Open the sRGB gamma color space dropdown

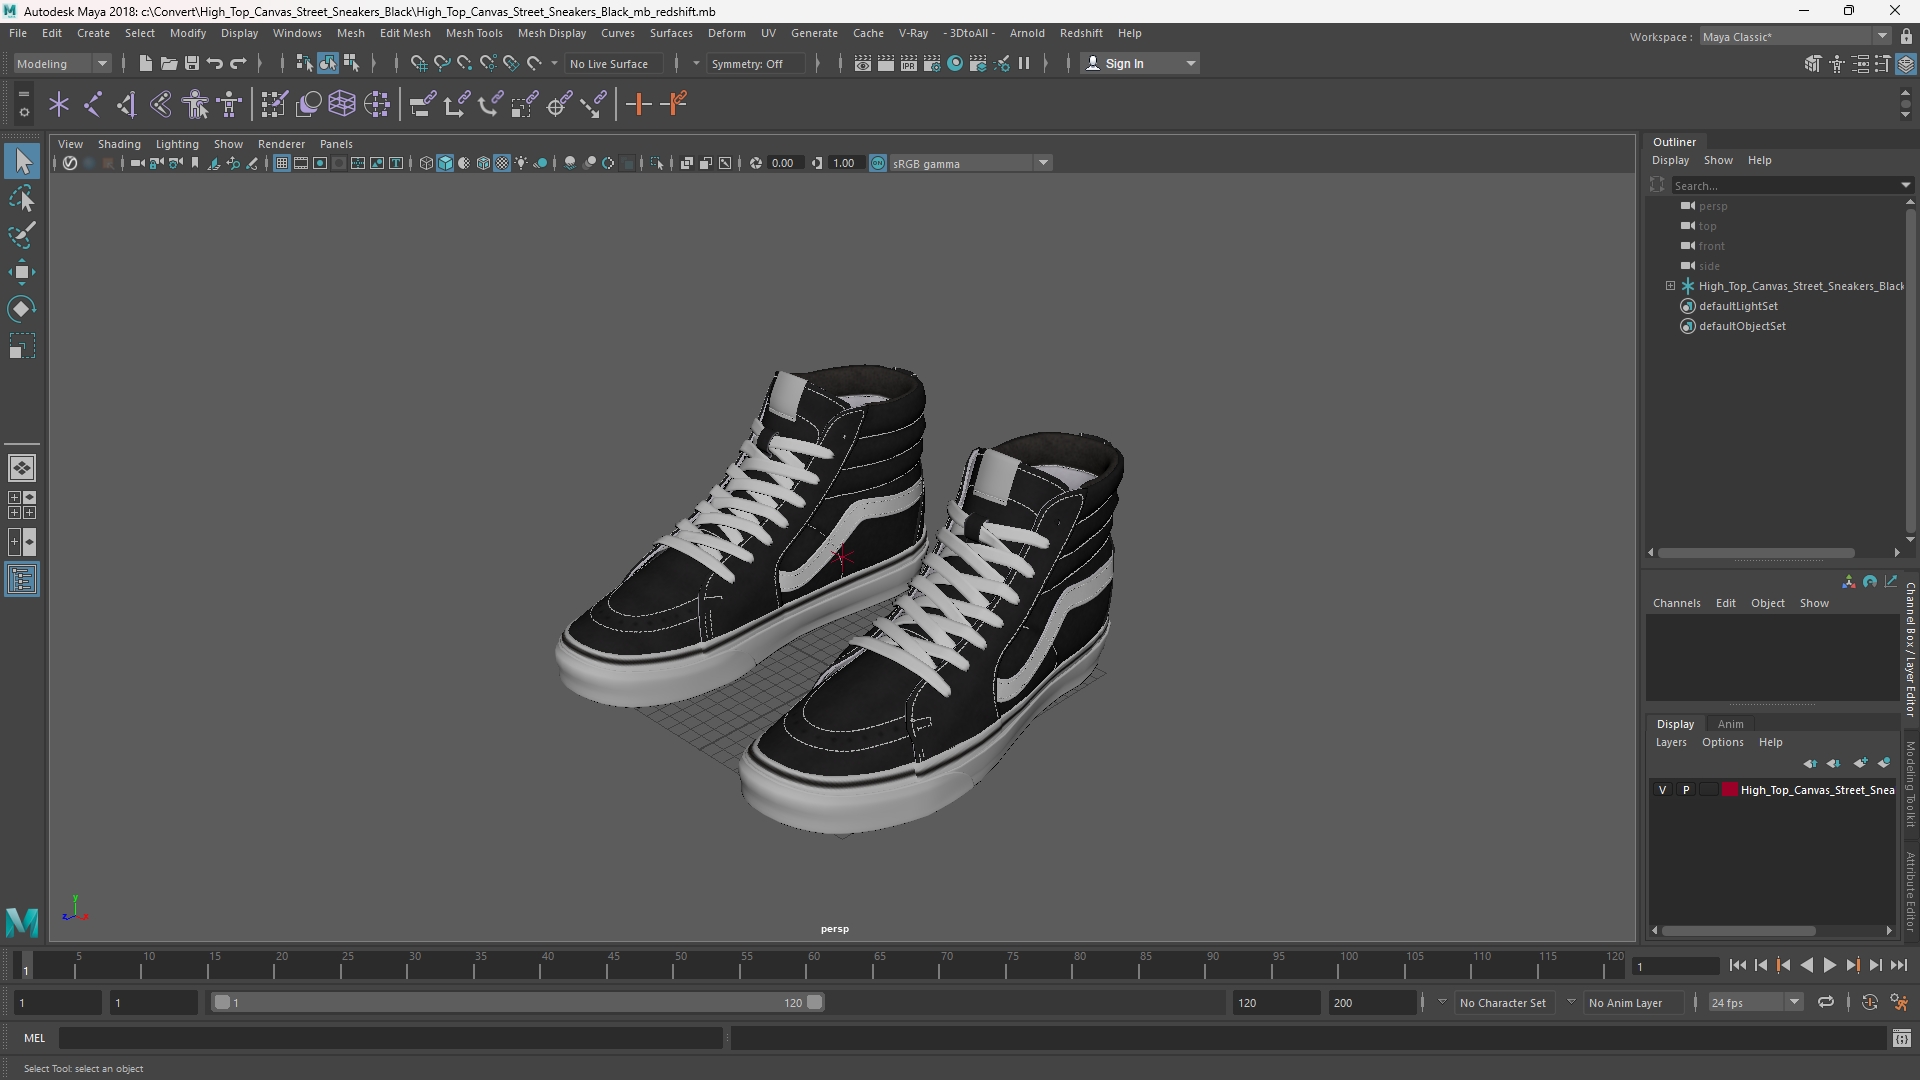(x=969, y=163)
